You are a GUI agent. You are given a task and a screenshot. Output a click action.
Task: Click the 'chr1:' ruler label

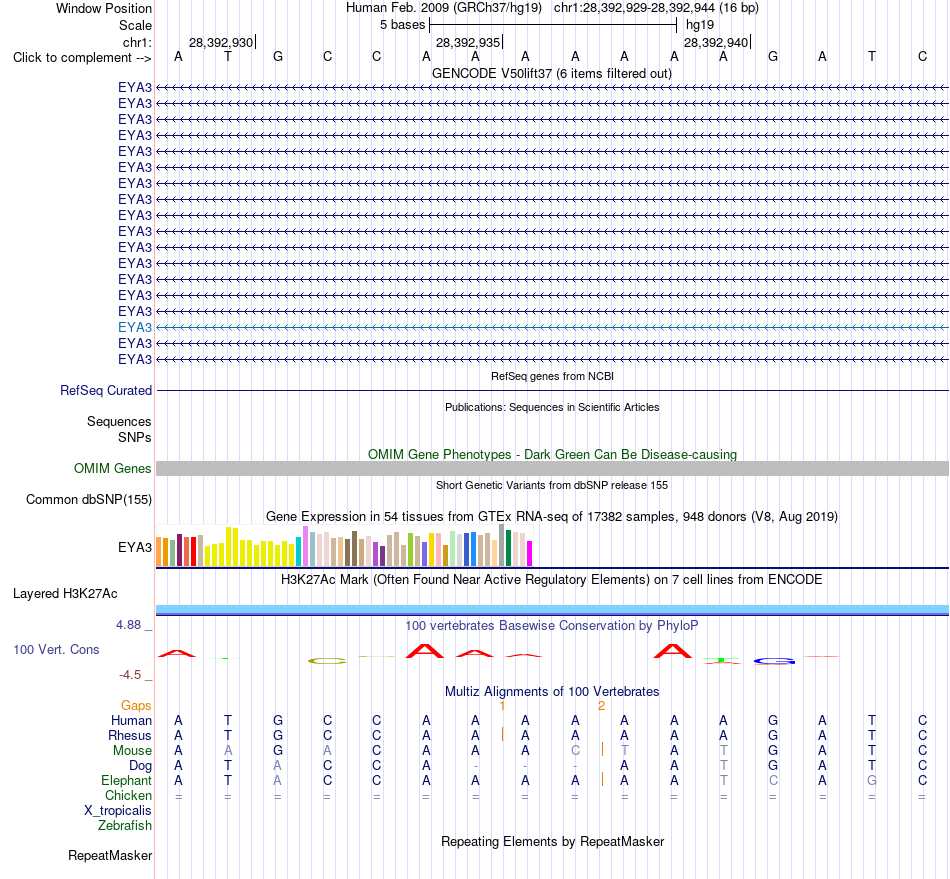(137, 42)
